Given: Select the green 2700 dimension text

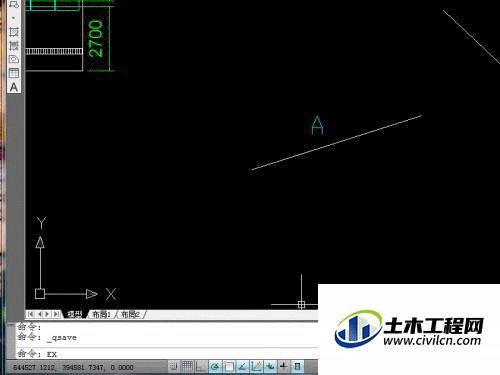Looking at the screenshot, I should tap(96, 39).
